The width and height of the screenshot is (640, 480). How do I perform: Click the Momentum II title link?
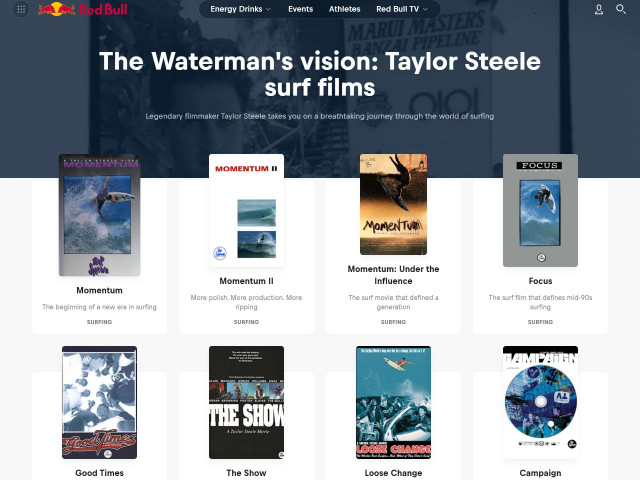click(247, 281)
